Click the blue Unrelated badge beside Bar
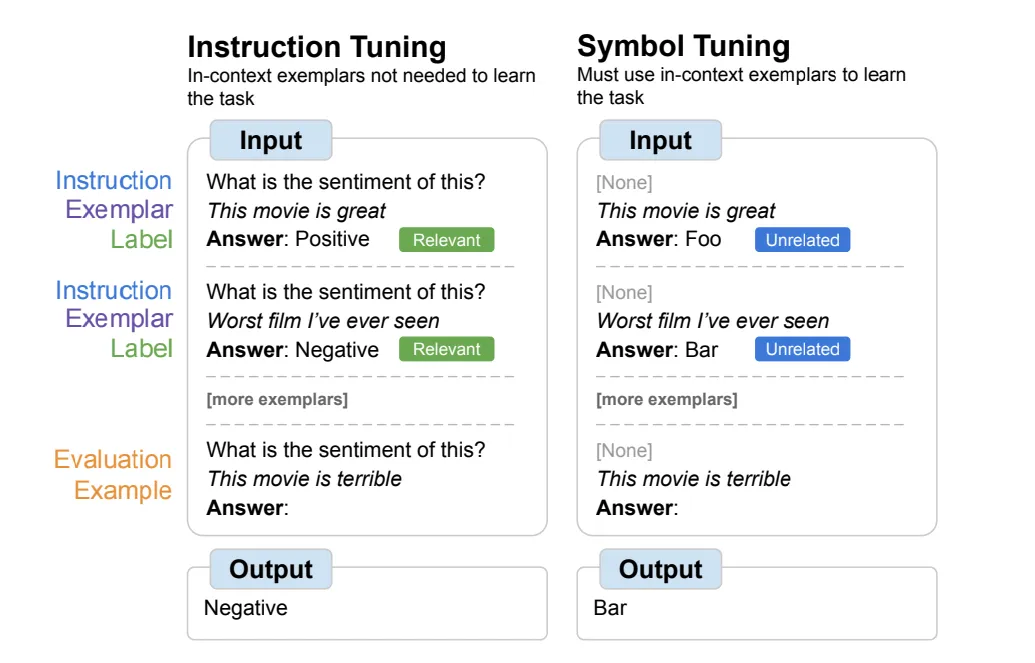The height and width of the screenshot is (663, 1035). click(802, 349)
